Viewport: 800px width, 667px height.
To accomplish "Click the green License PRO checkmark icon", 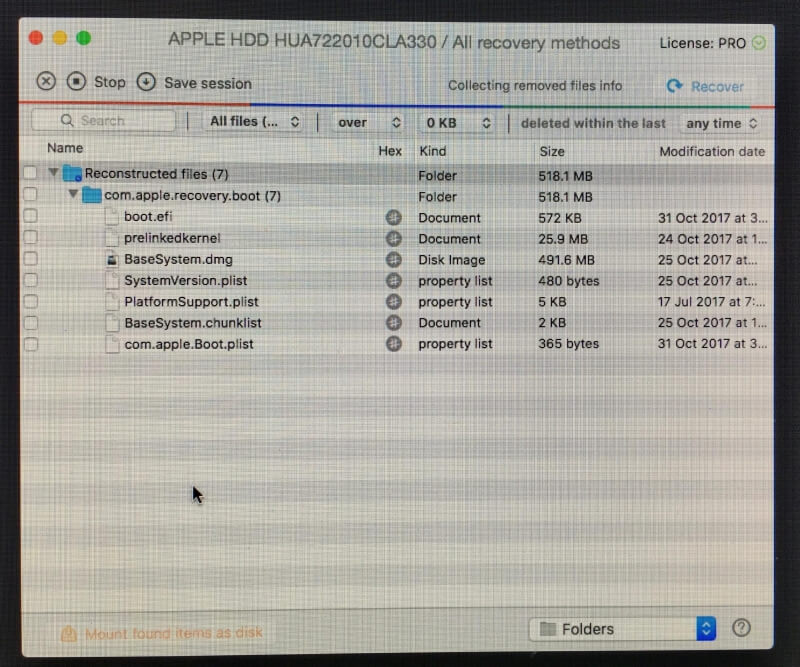I will (x=759, y=43).
